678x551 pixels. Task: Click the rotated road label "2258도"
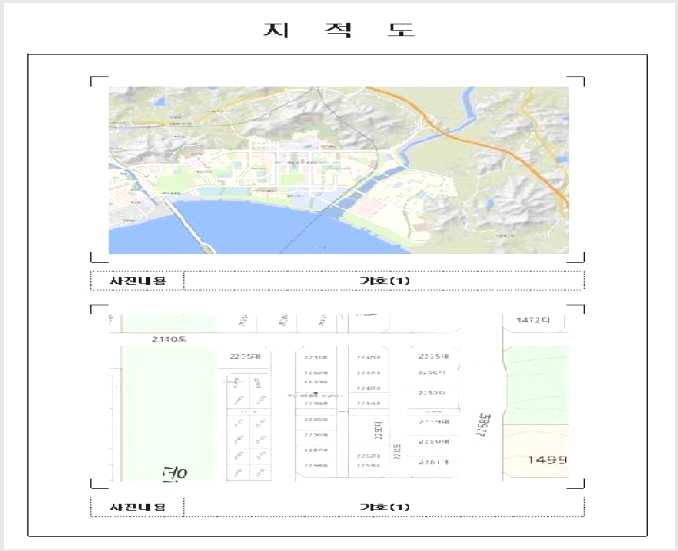(484, 425)
